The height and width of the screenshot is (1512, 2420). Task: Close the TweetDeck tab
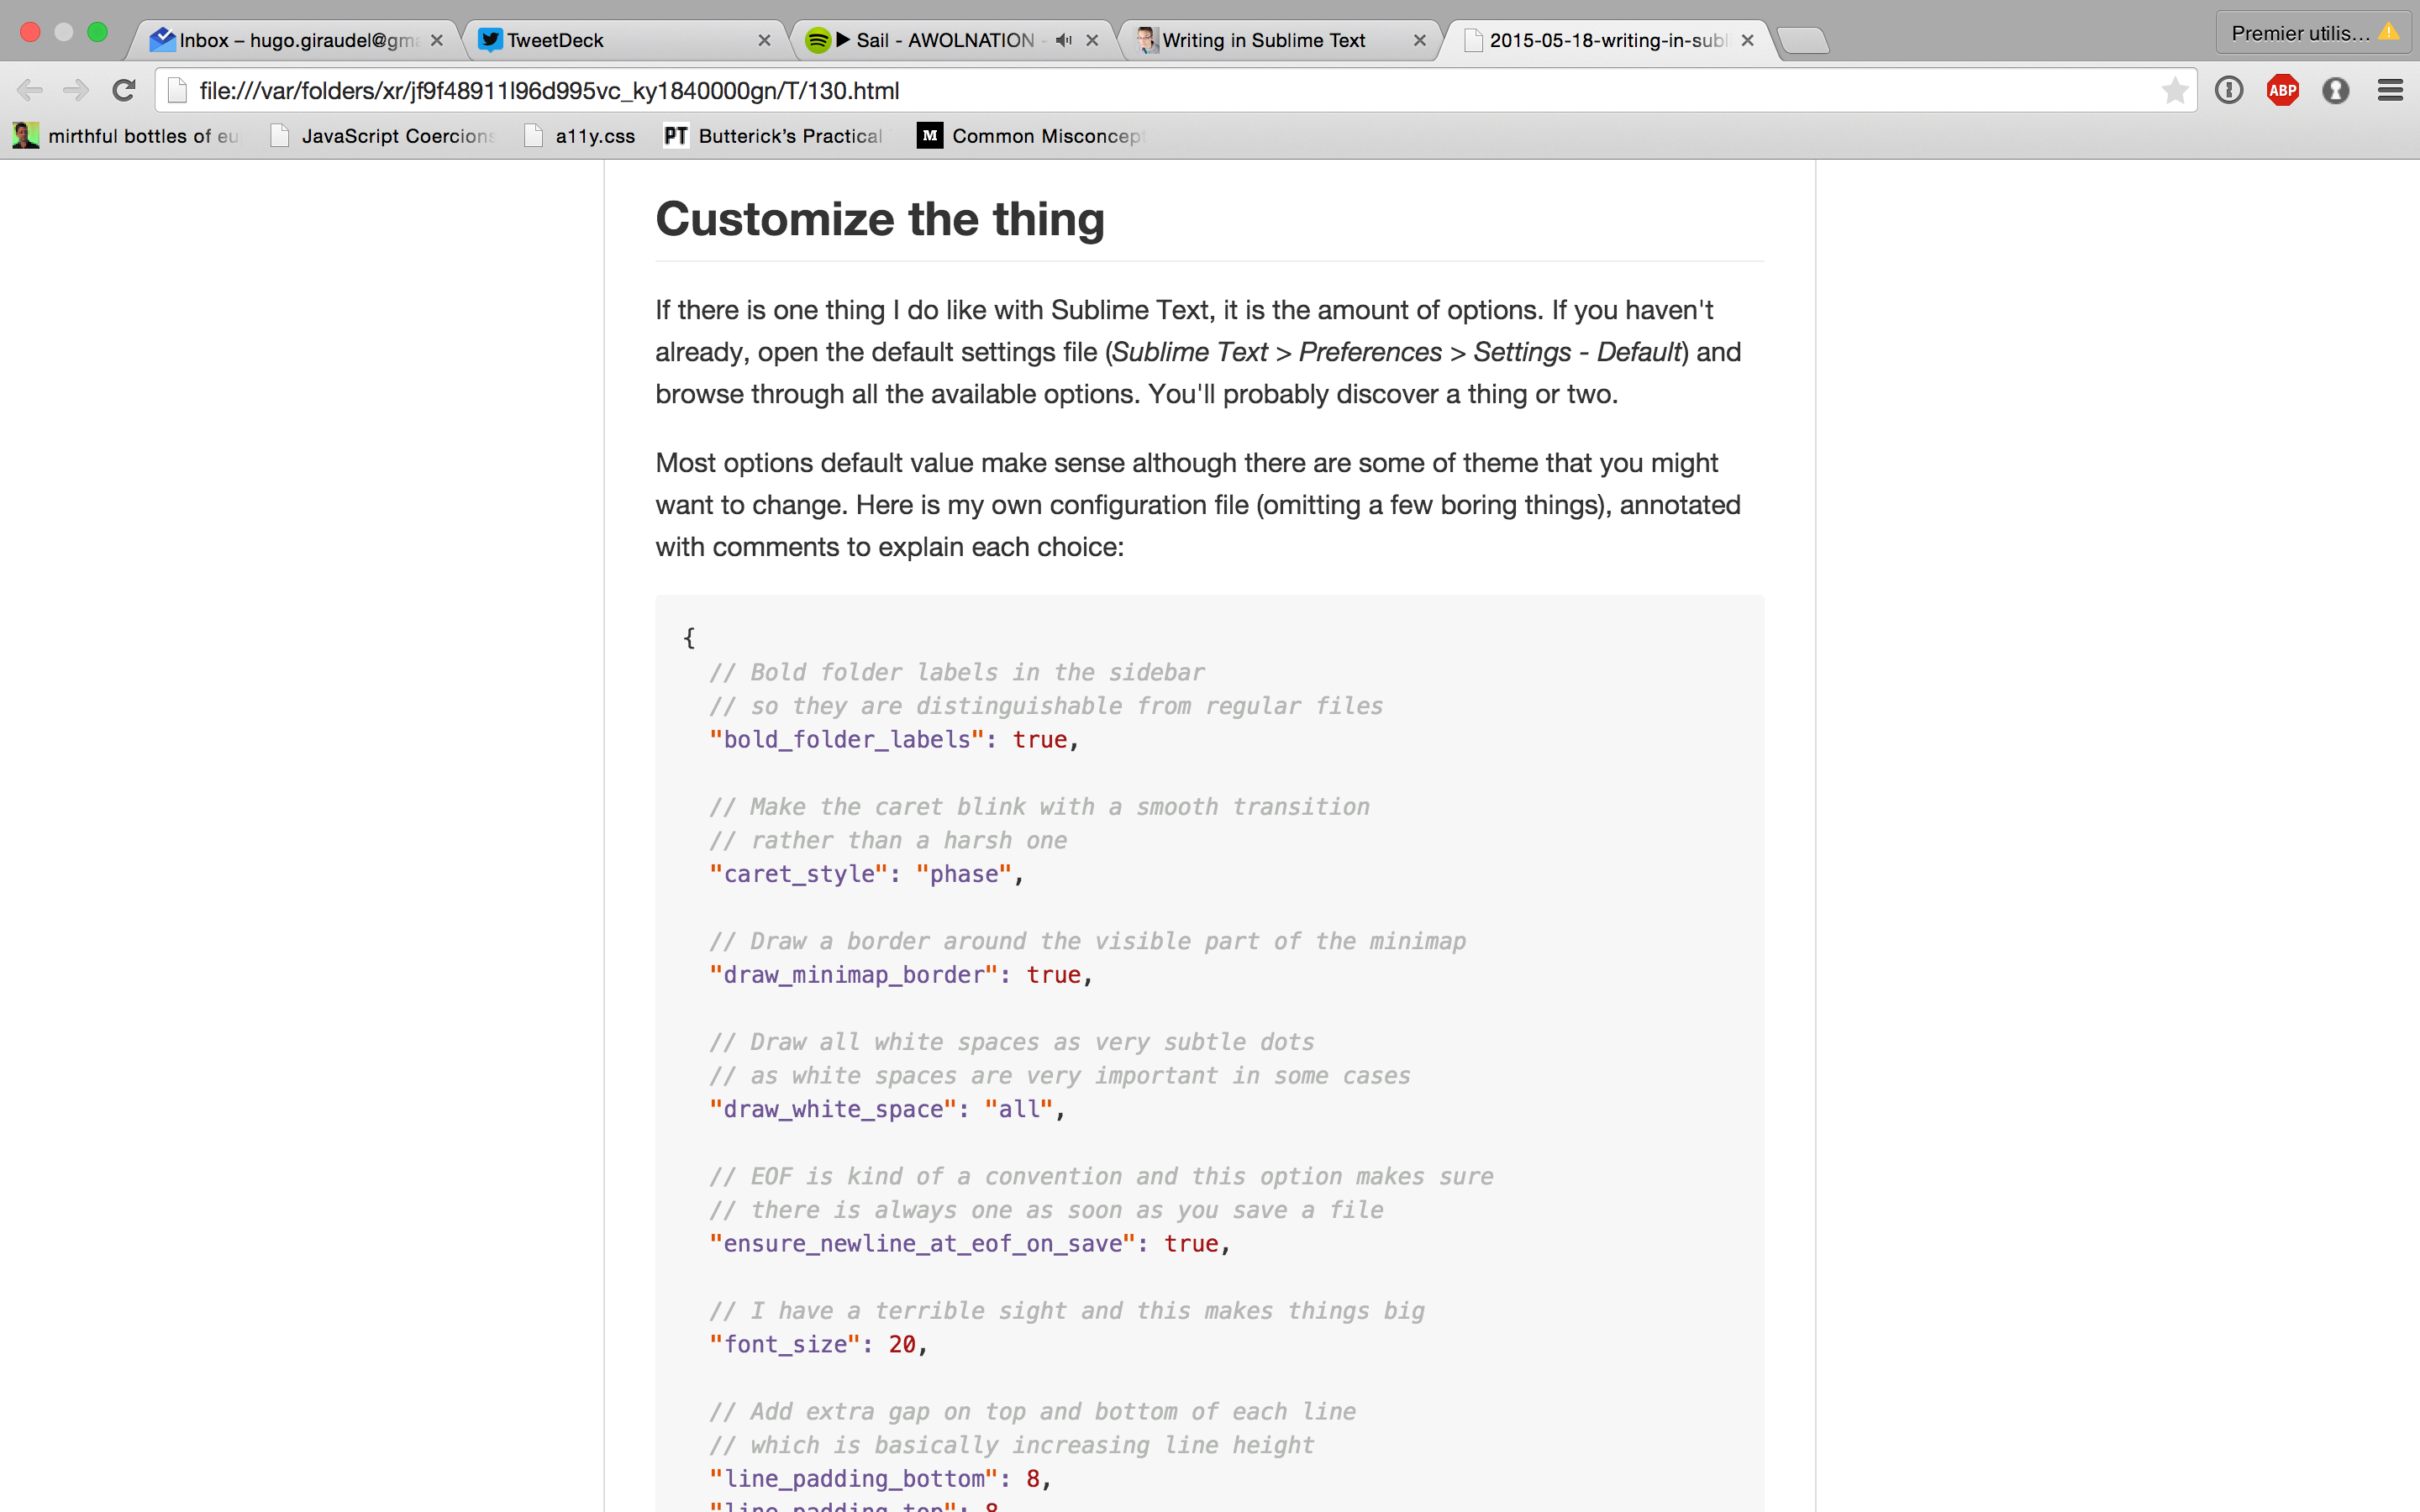click(x=764, y=40)
